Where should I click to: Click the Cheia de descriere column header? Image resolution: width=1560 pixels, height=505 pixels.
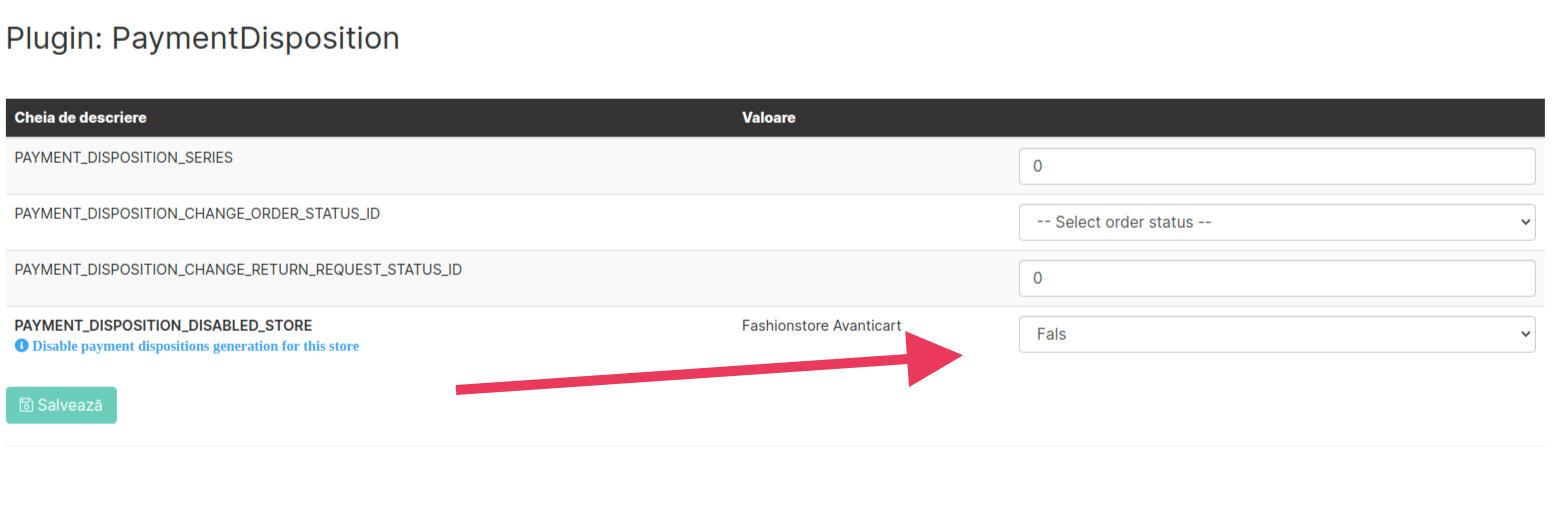tap(81, 118)
